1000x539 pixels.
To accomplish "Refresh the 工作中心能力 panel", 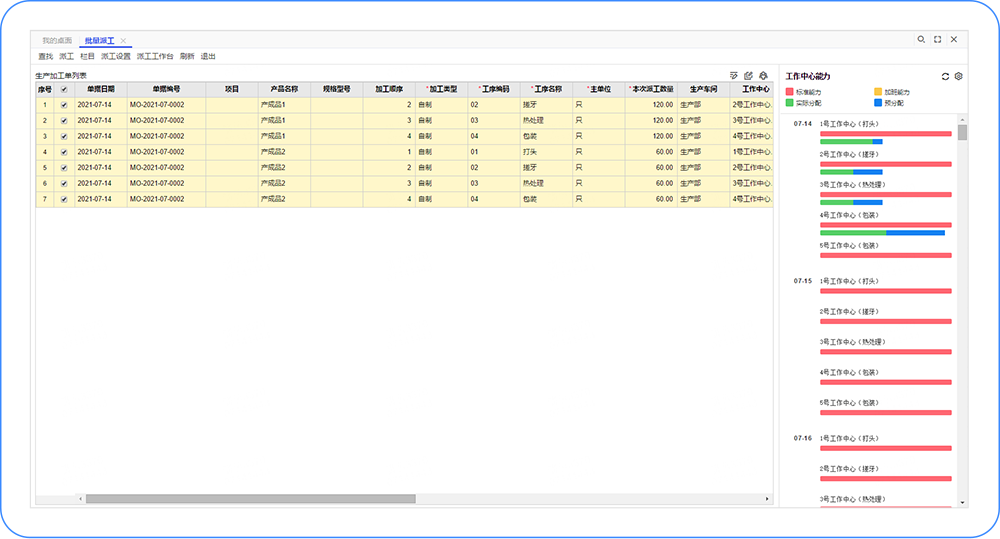I will tap(945, 76).
